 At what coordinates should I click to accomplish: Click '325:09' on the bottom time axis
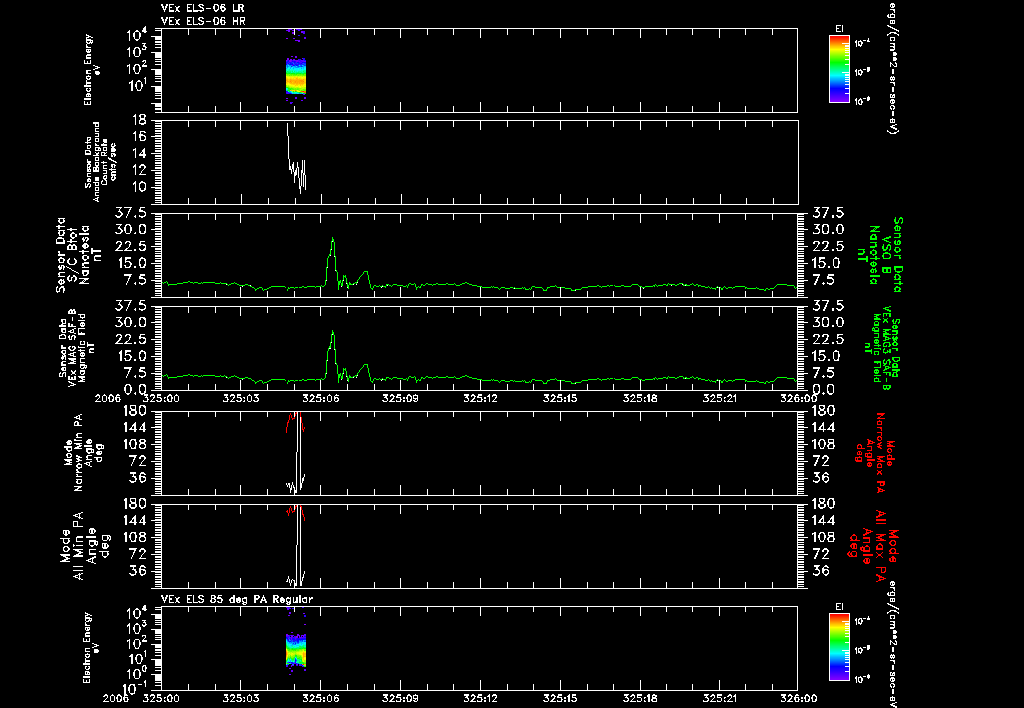(400, 698)
